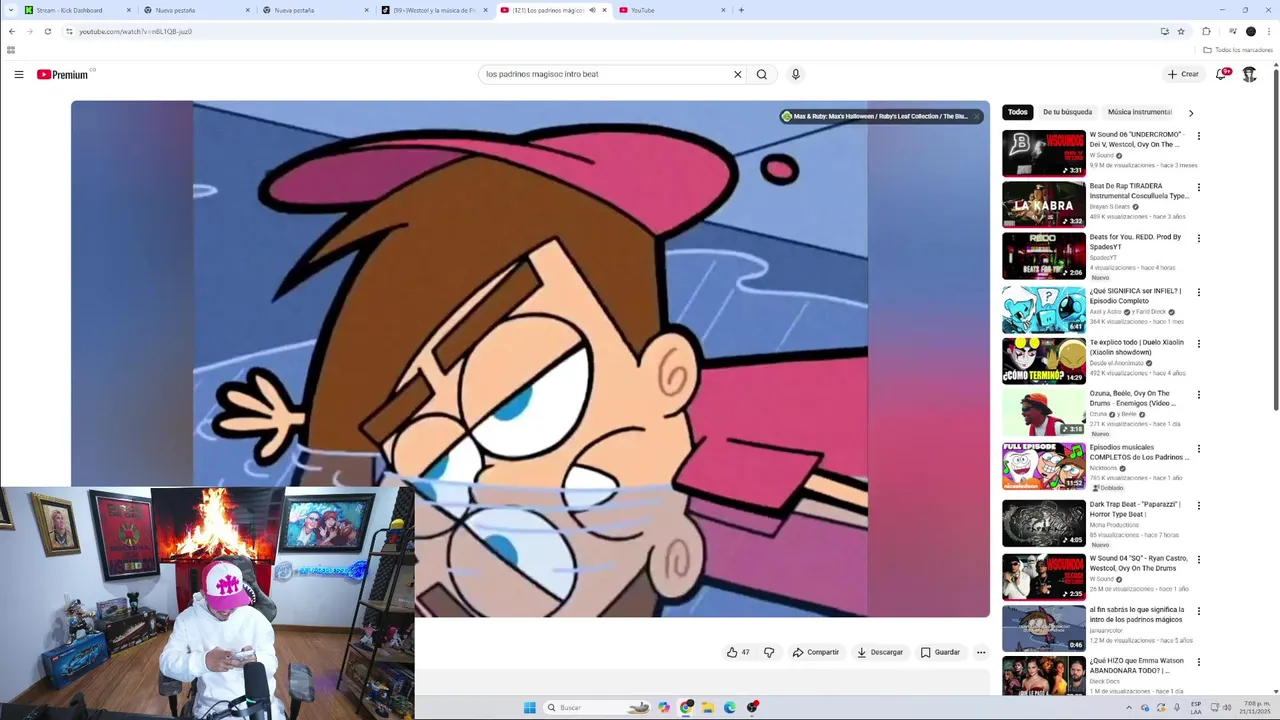Select the De tu búsqueda filter chip

pyautogui.click(x=1067, y=112)
